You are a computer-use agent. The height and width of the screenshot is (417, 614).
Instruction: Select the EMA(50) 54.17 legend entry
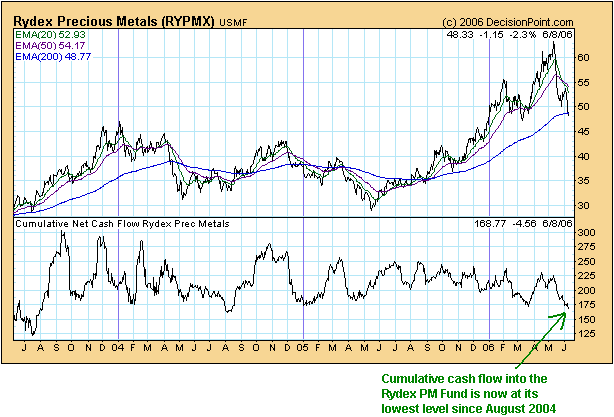pyautogui.click(x=46, y=46)
